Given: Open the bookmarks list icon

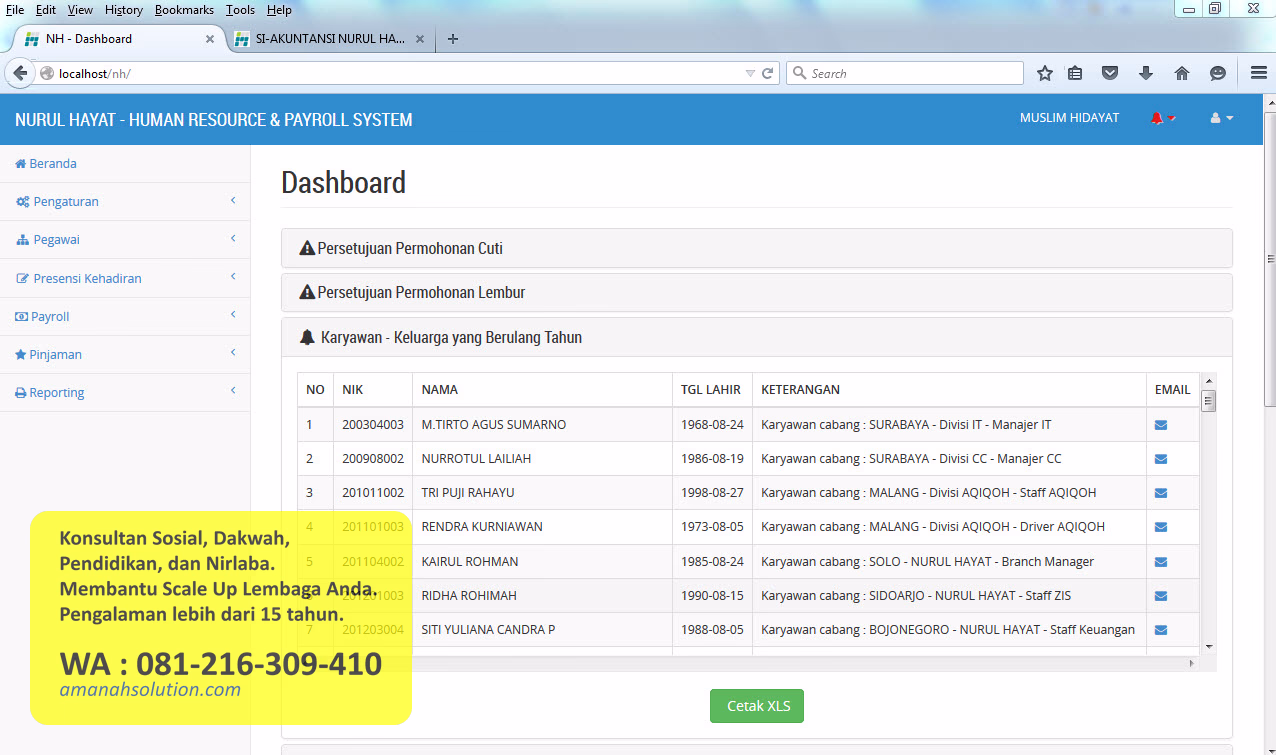Looking at the screenshot, I should (x=1075, y=73).
